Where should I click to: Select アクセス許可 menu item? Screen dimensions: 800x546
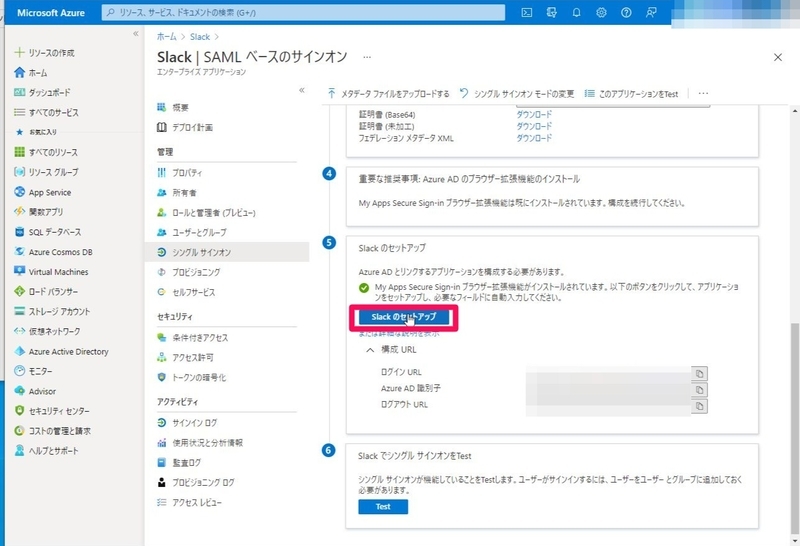pos(185,357)
